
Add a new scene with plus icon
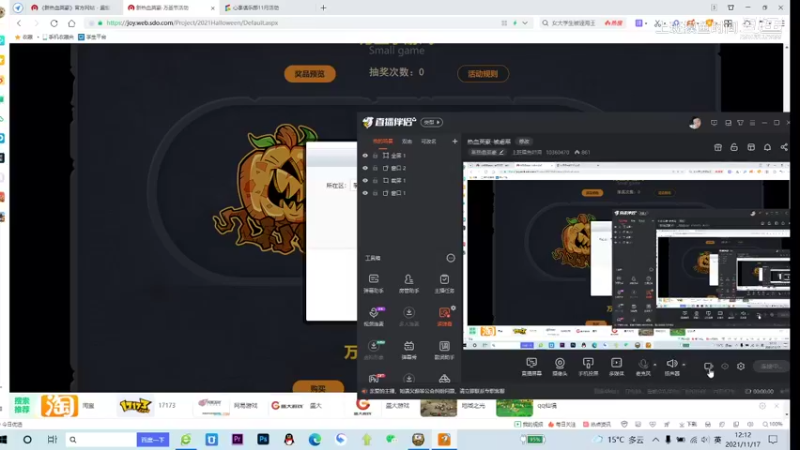click(x=455, y=141)
